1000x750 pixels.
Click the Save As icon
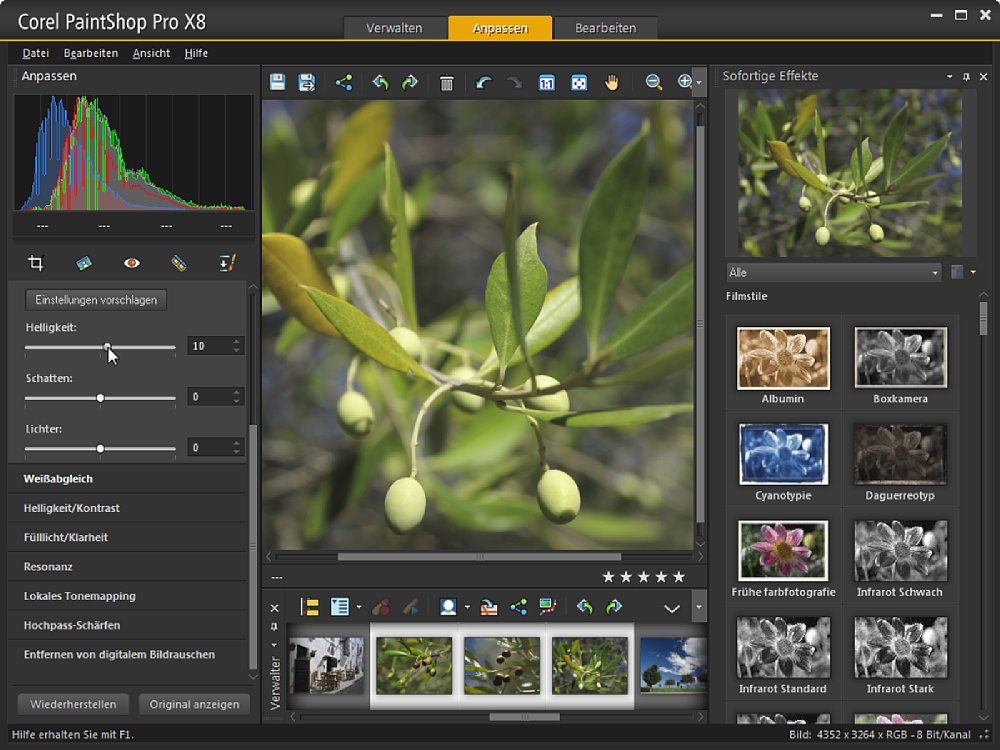307,82
